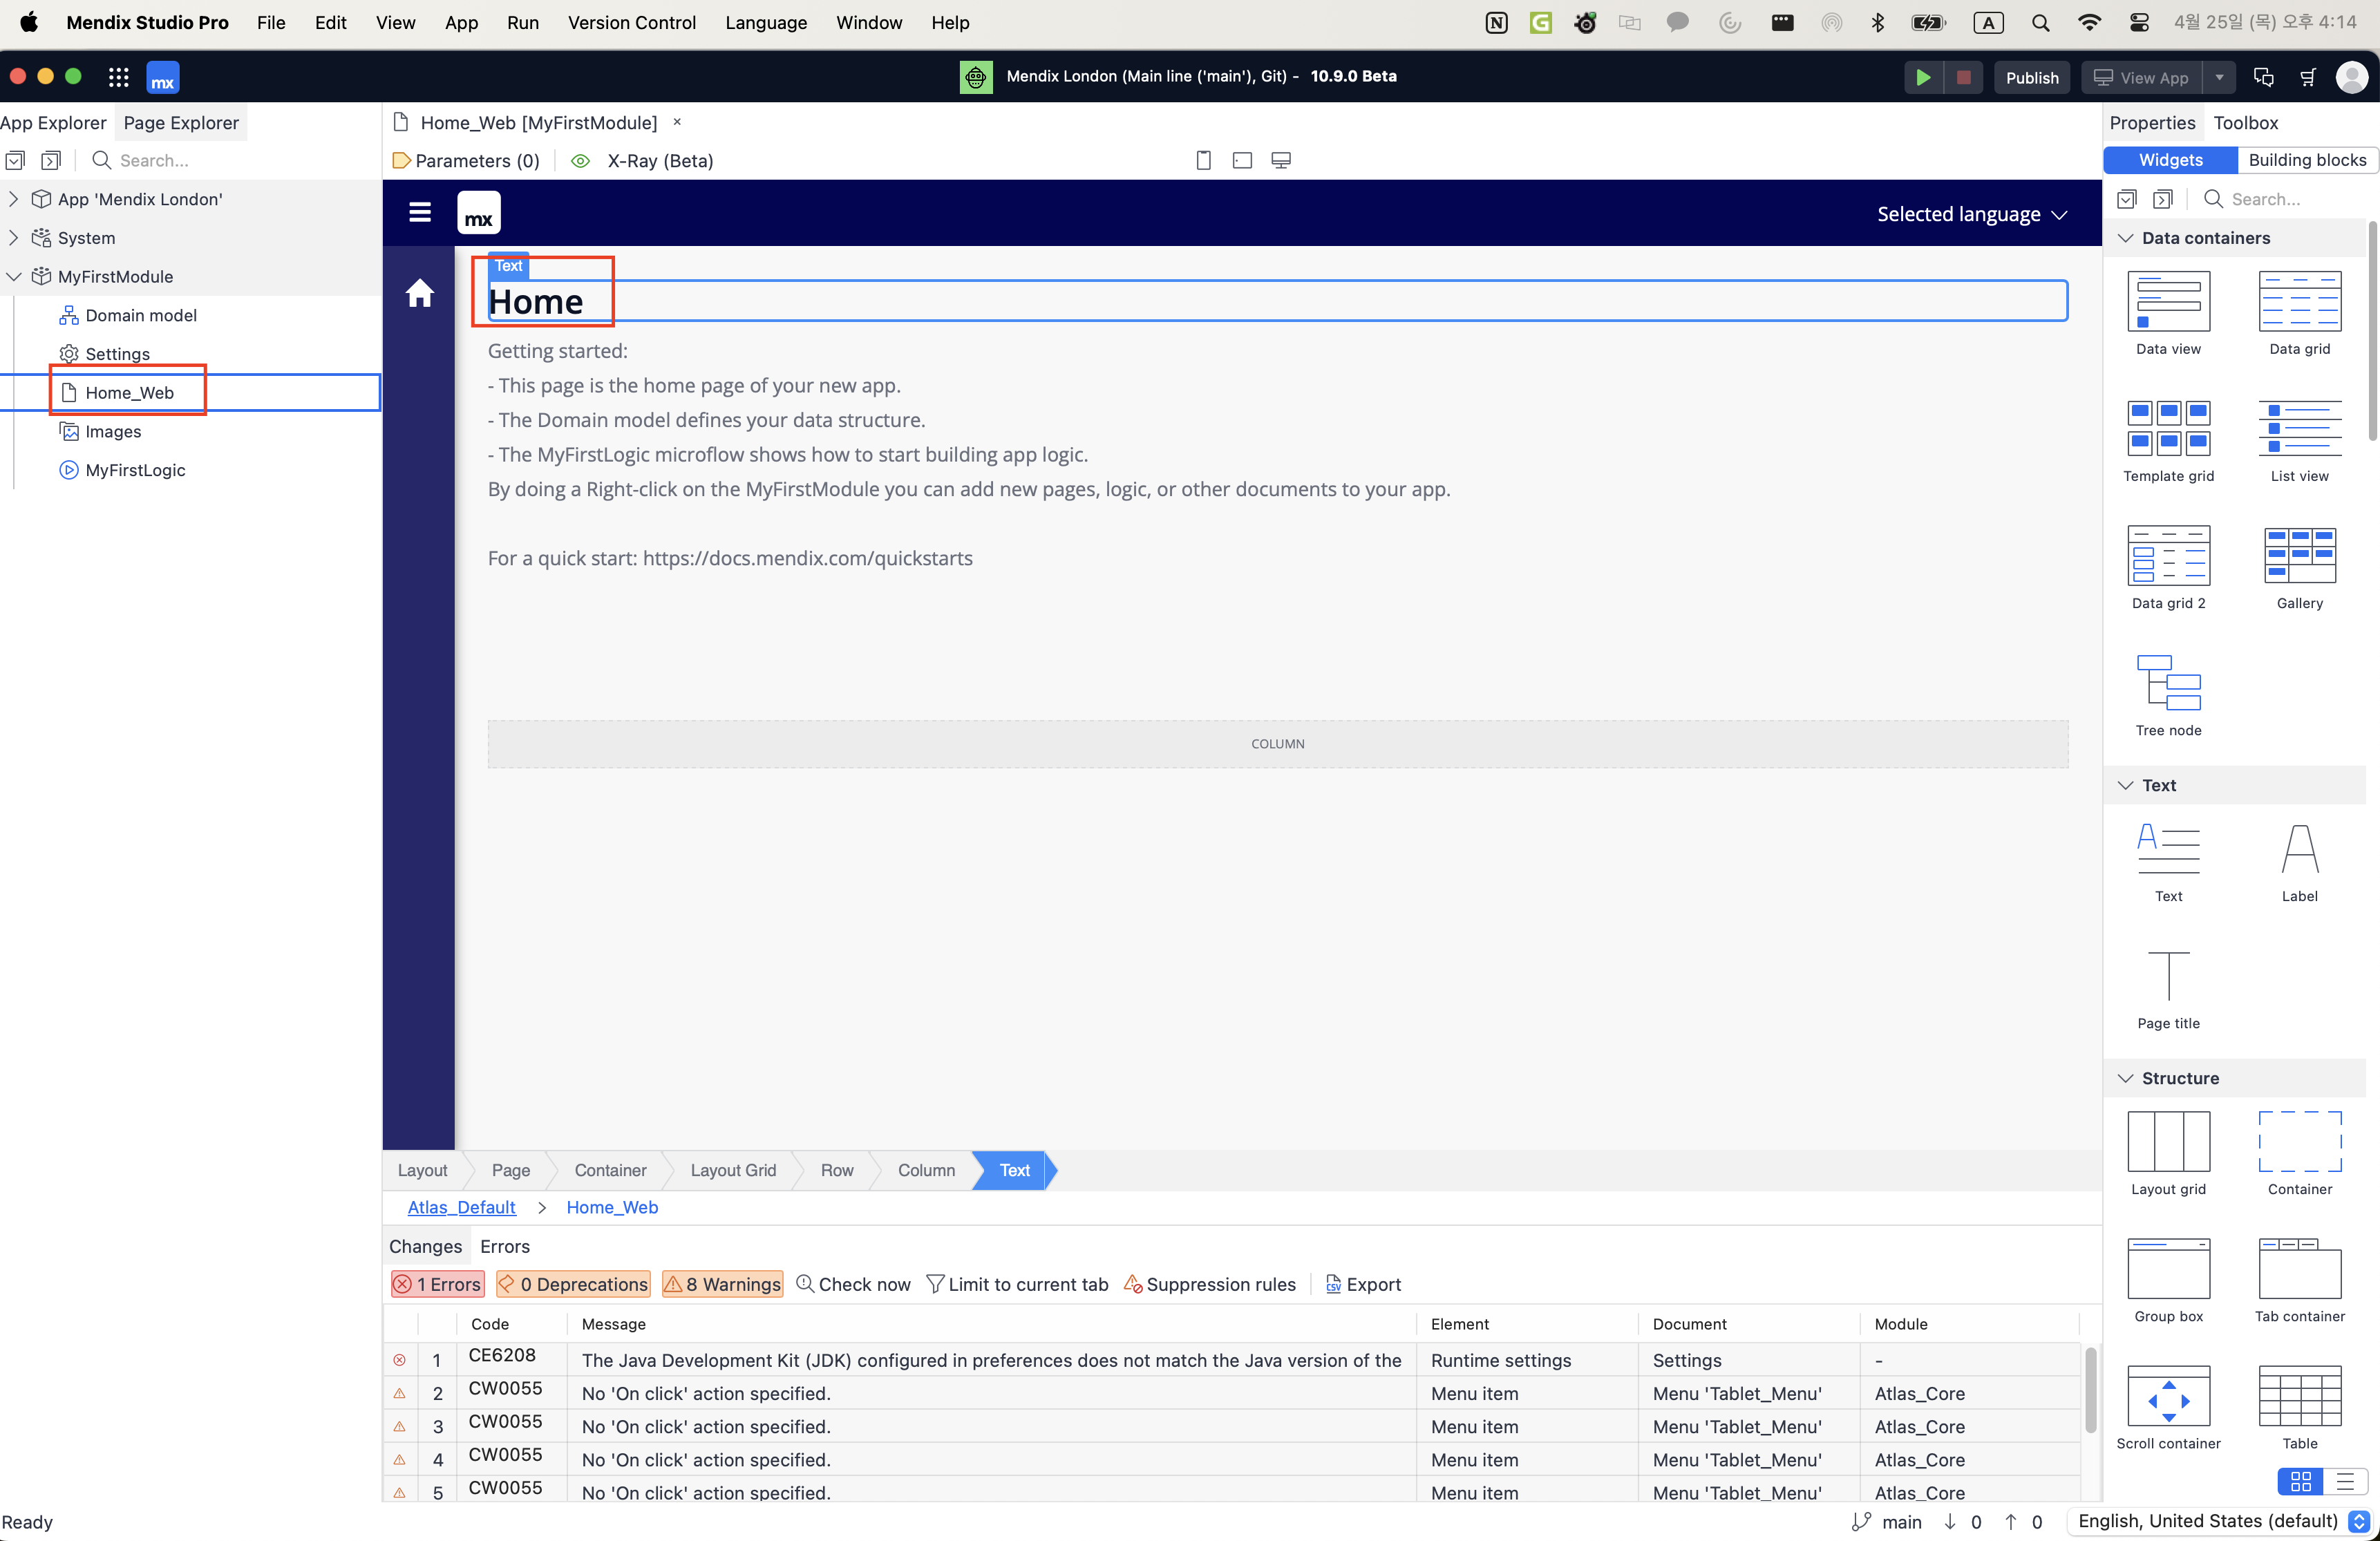
Task: Select the Layout grid widget
Action: coord(2168,1153)
